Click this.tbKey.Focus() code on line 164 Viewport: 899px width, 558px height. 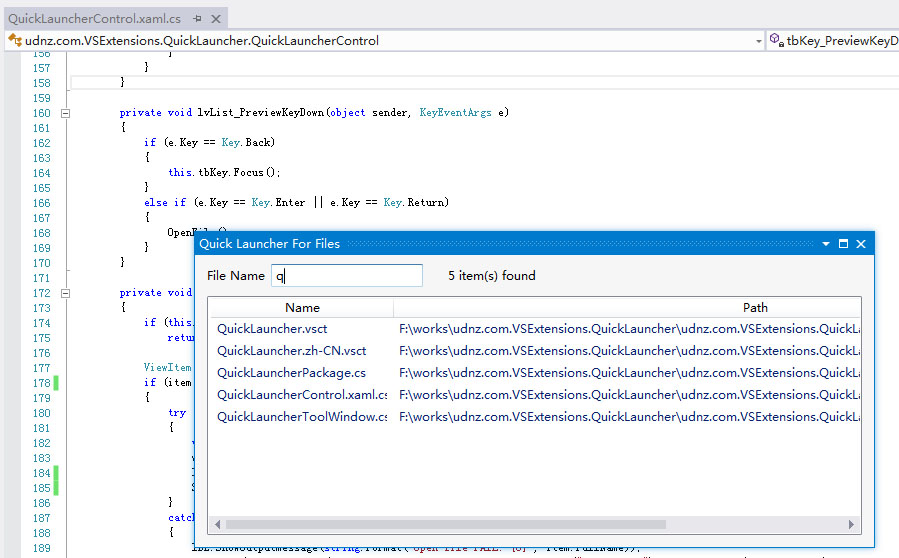(224, 172)
